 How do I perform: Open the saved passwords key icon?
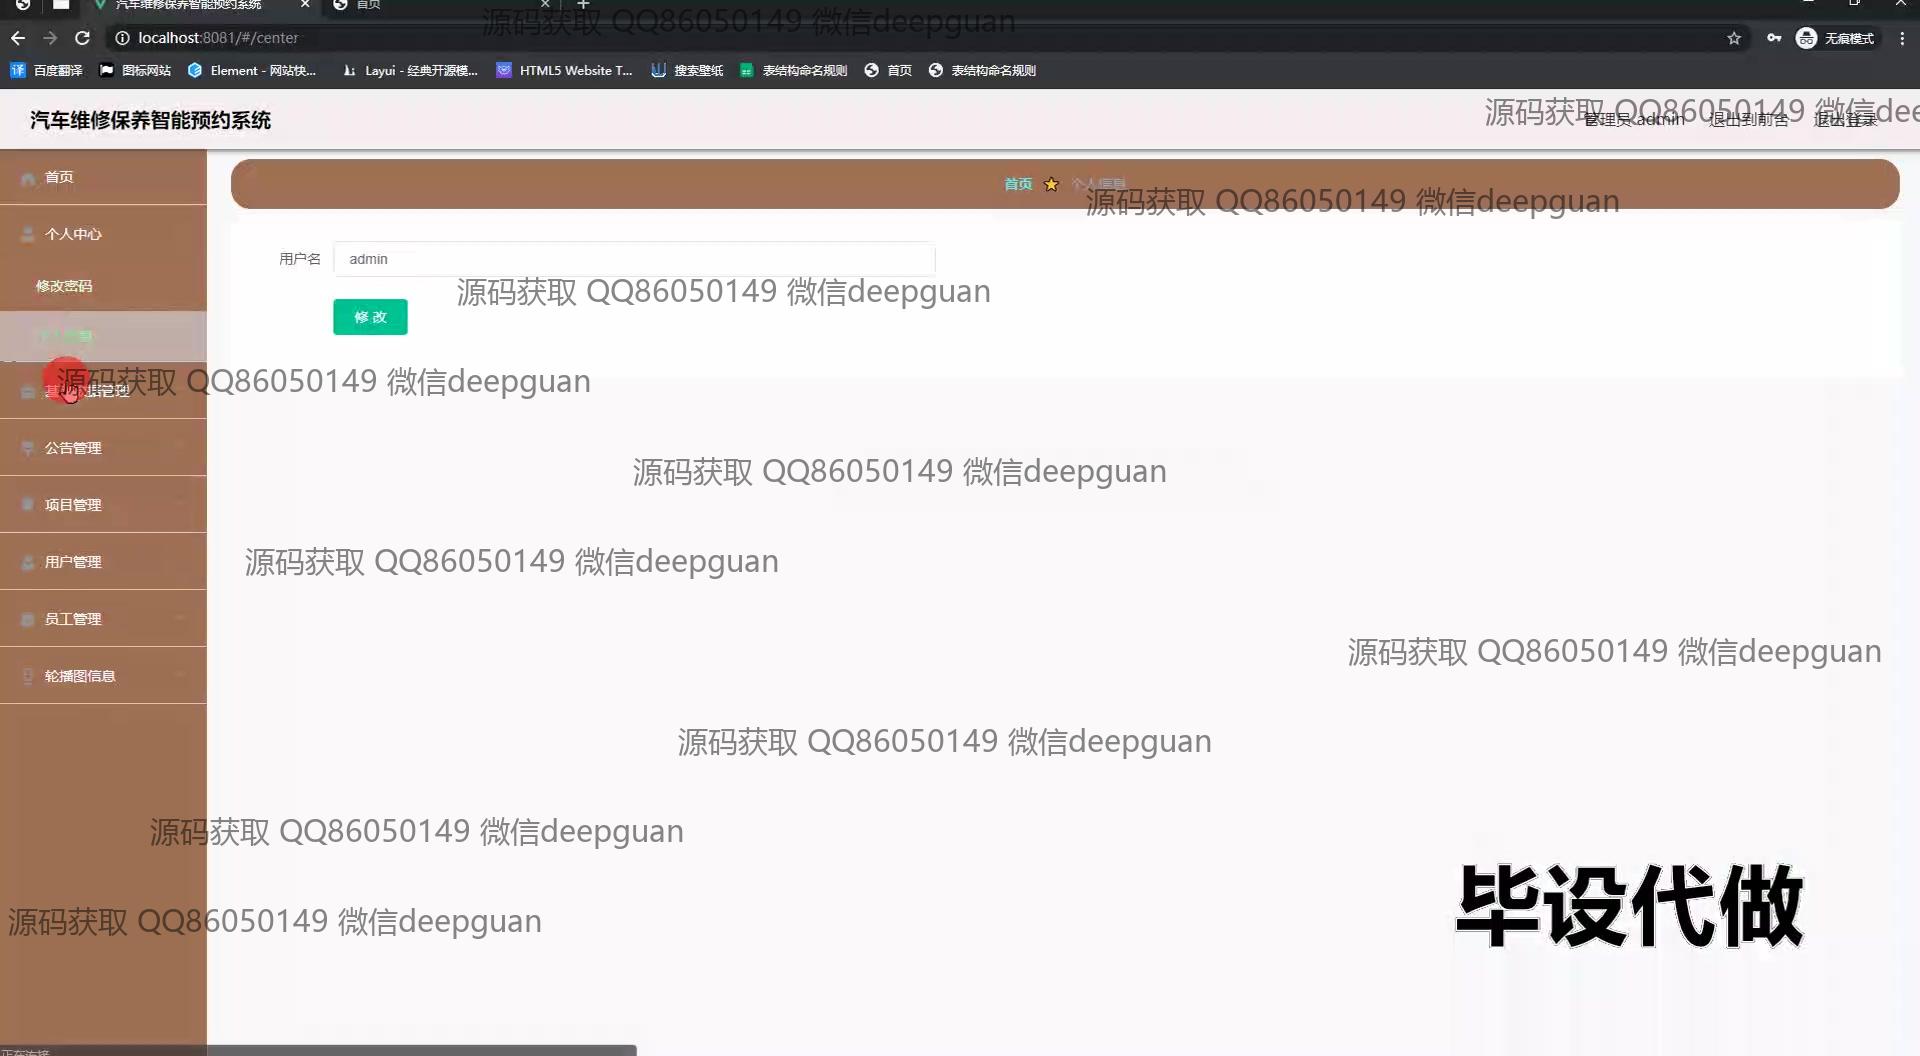point(1774,38)
